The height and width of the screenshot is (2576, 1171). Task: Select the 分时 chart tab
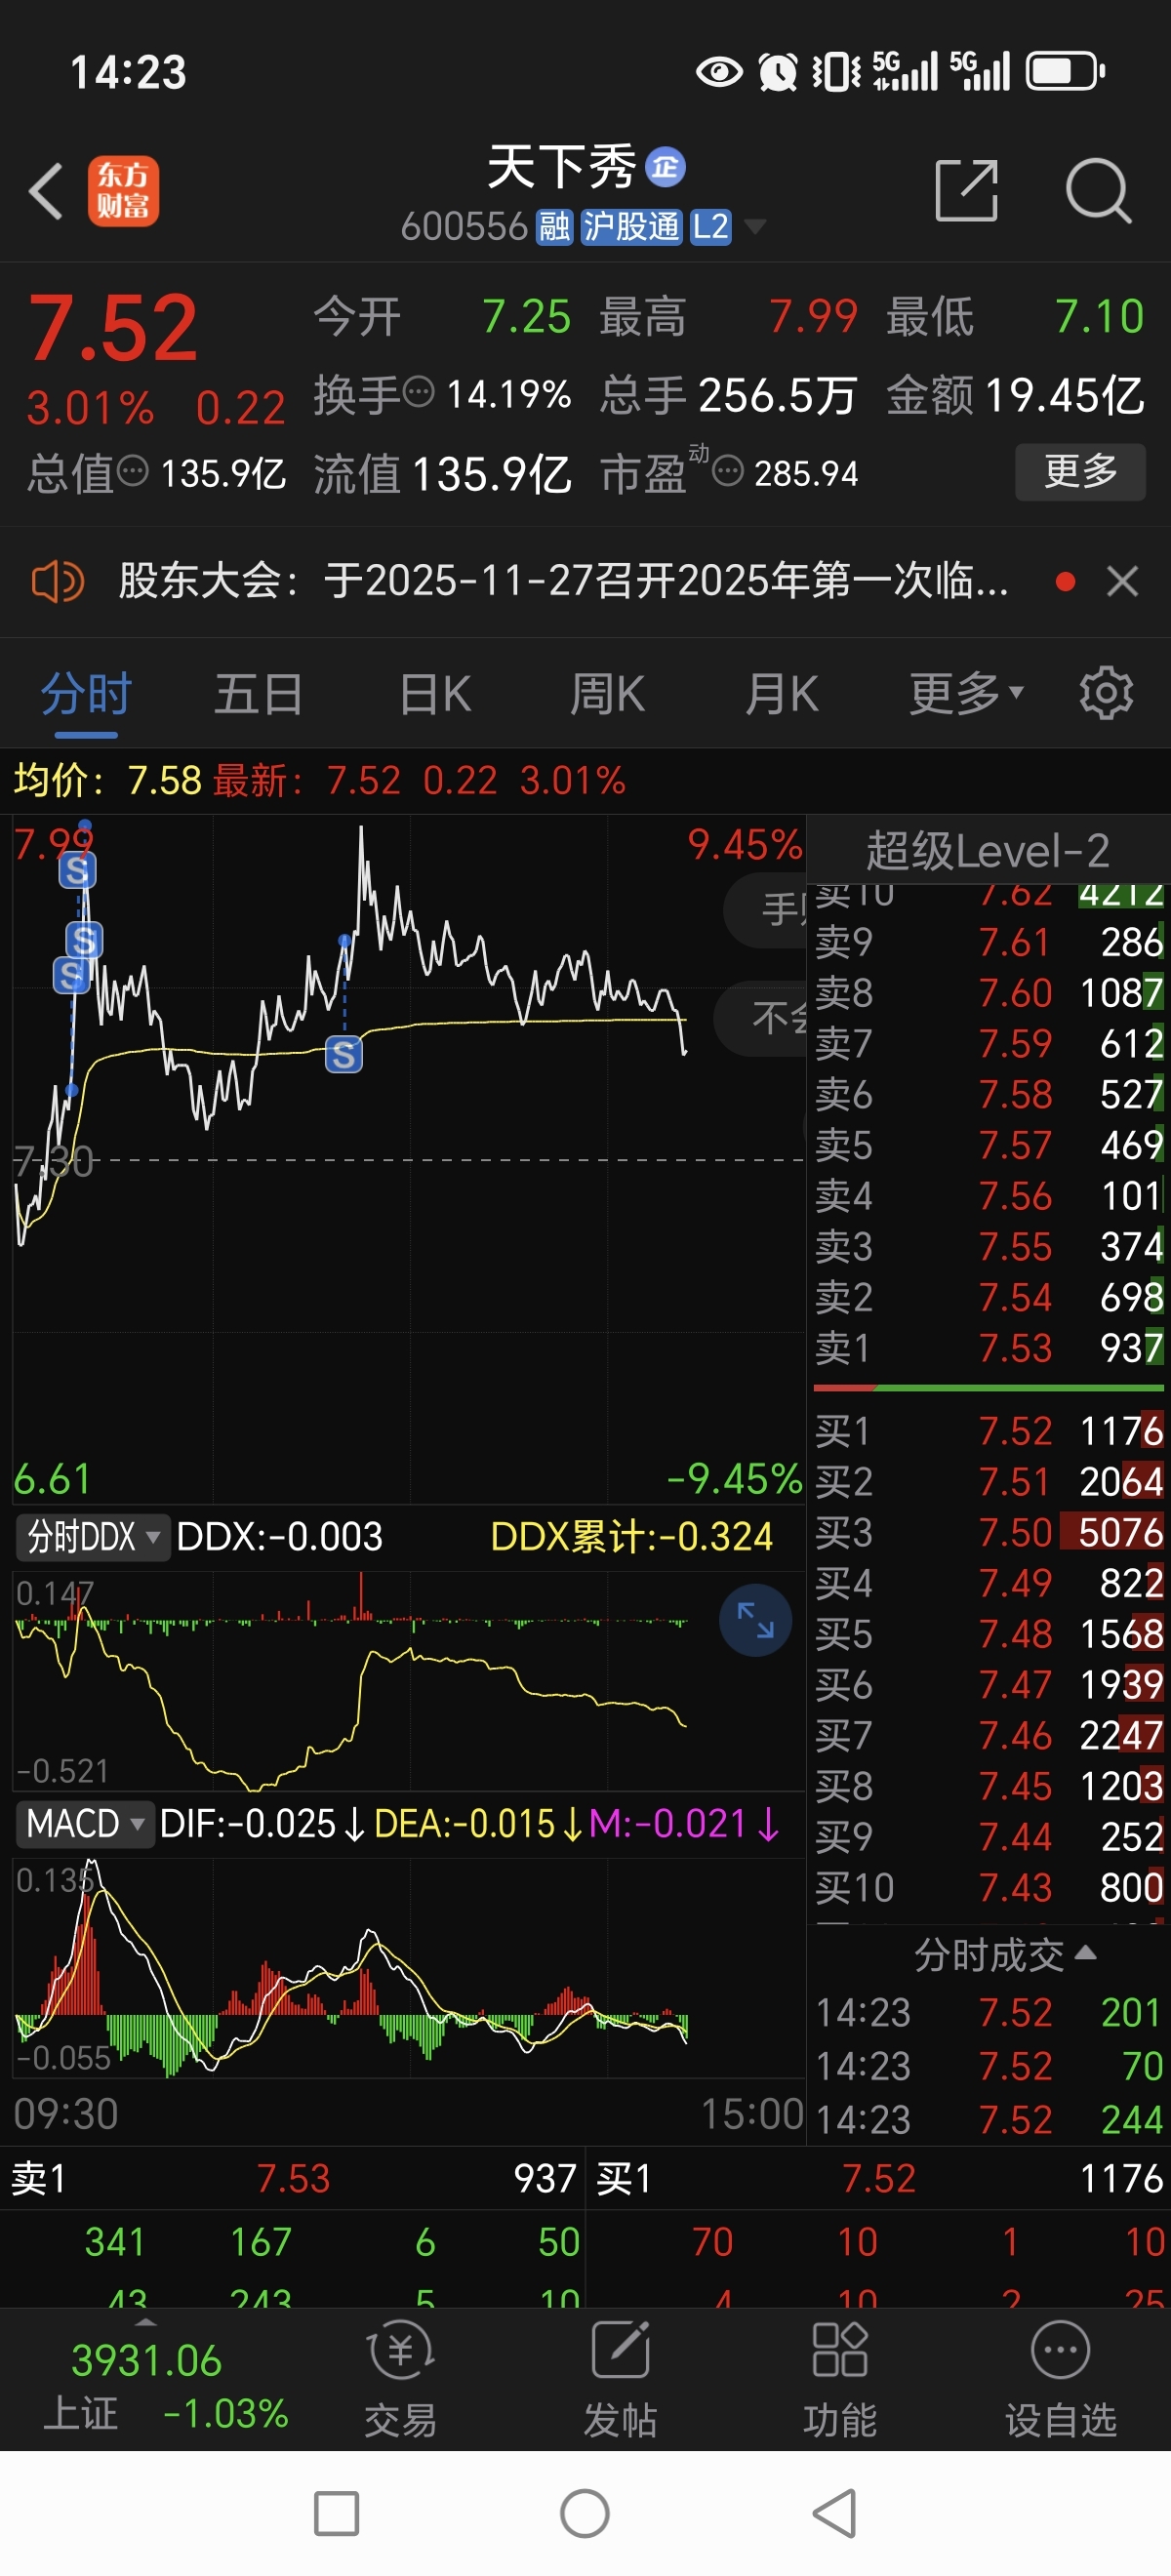click(86, 693)
